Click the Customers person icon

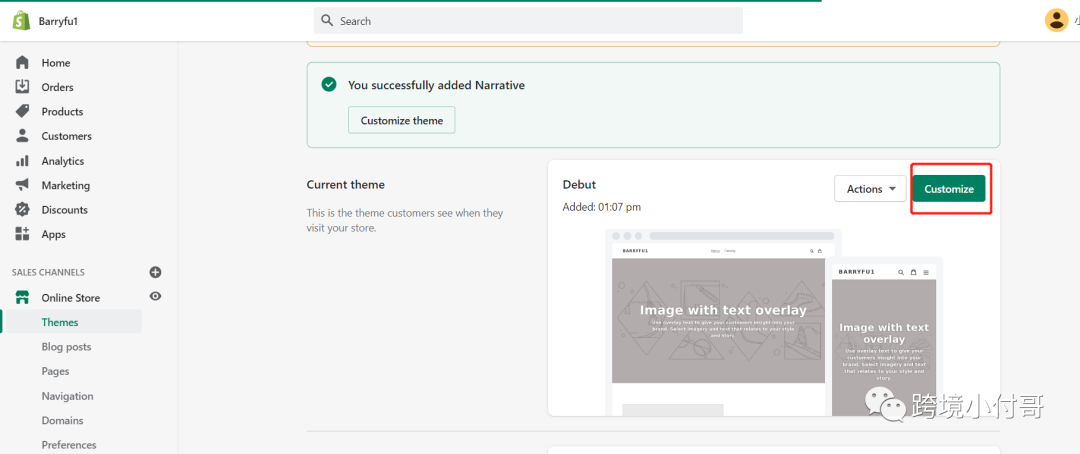click(x=22, y=136)
